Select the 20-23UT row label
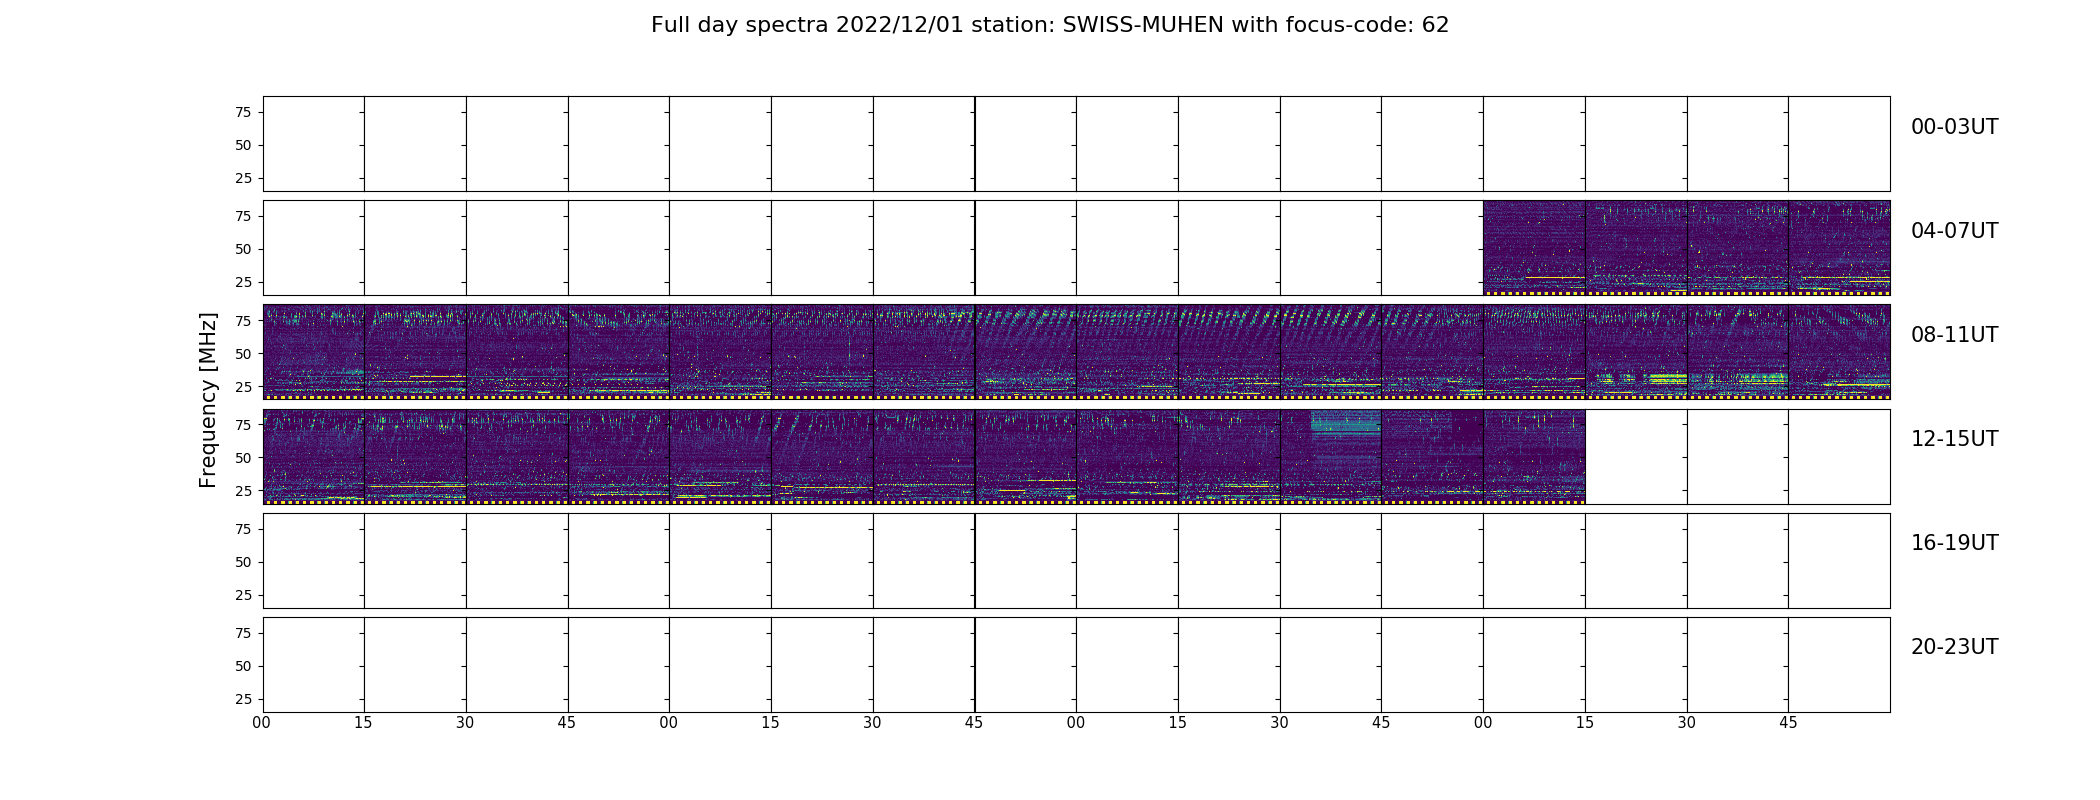 click(x=1954, y=647)
